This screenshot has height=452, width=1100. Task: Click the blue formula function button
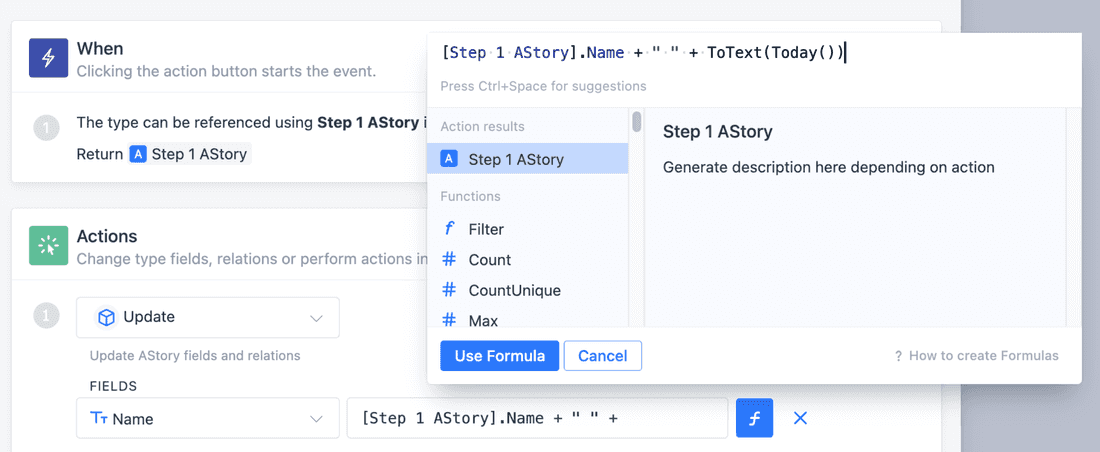[x=754, y=419]
